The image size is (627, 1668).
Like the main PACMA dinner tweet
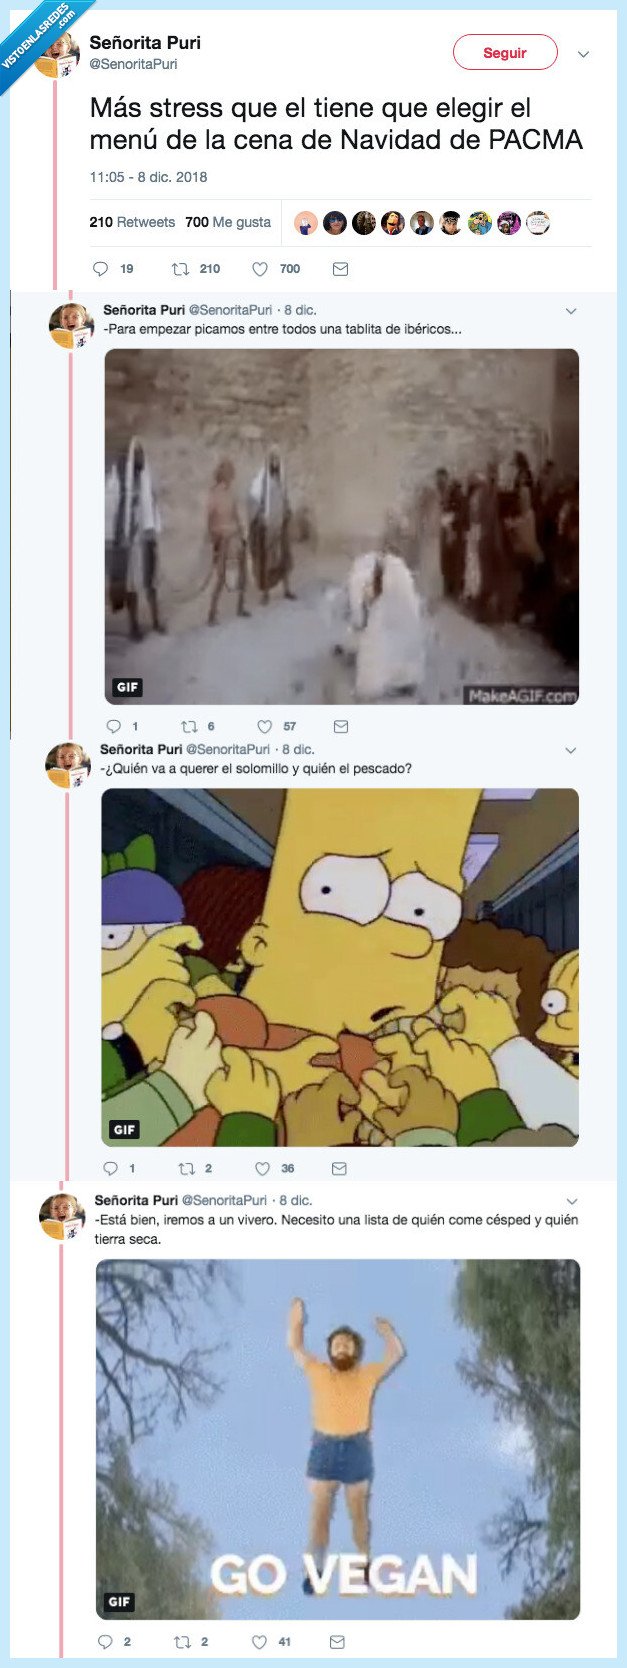pos(259,268)
